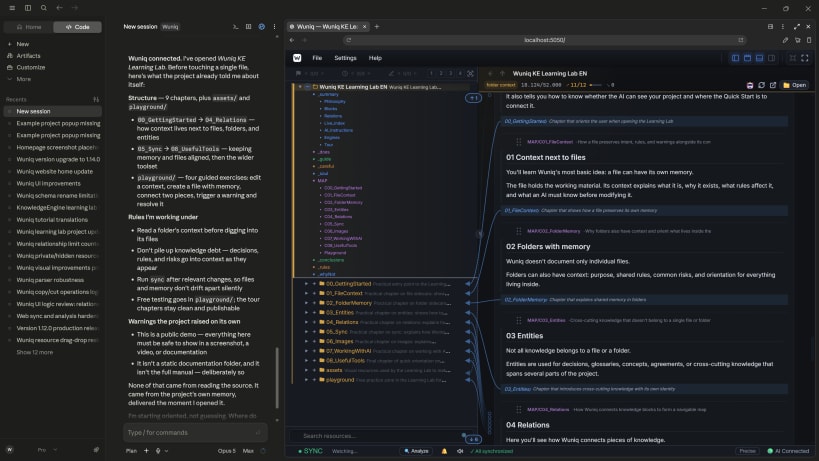
Task: Open the session three-dot options menu
Action: (274, 27)
